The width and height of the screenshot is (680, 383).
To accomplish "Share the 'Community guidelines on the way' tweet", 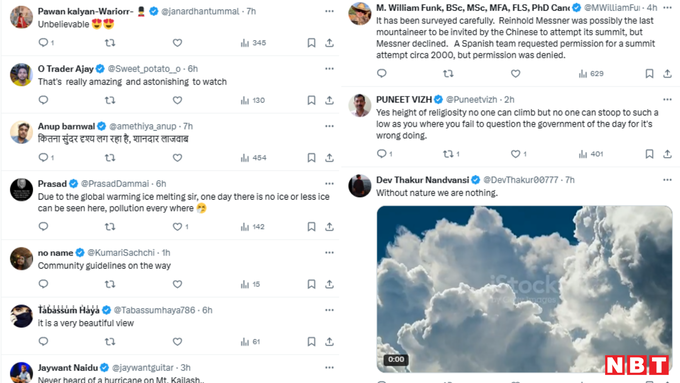I will click(329, 284).
